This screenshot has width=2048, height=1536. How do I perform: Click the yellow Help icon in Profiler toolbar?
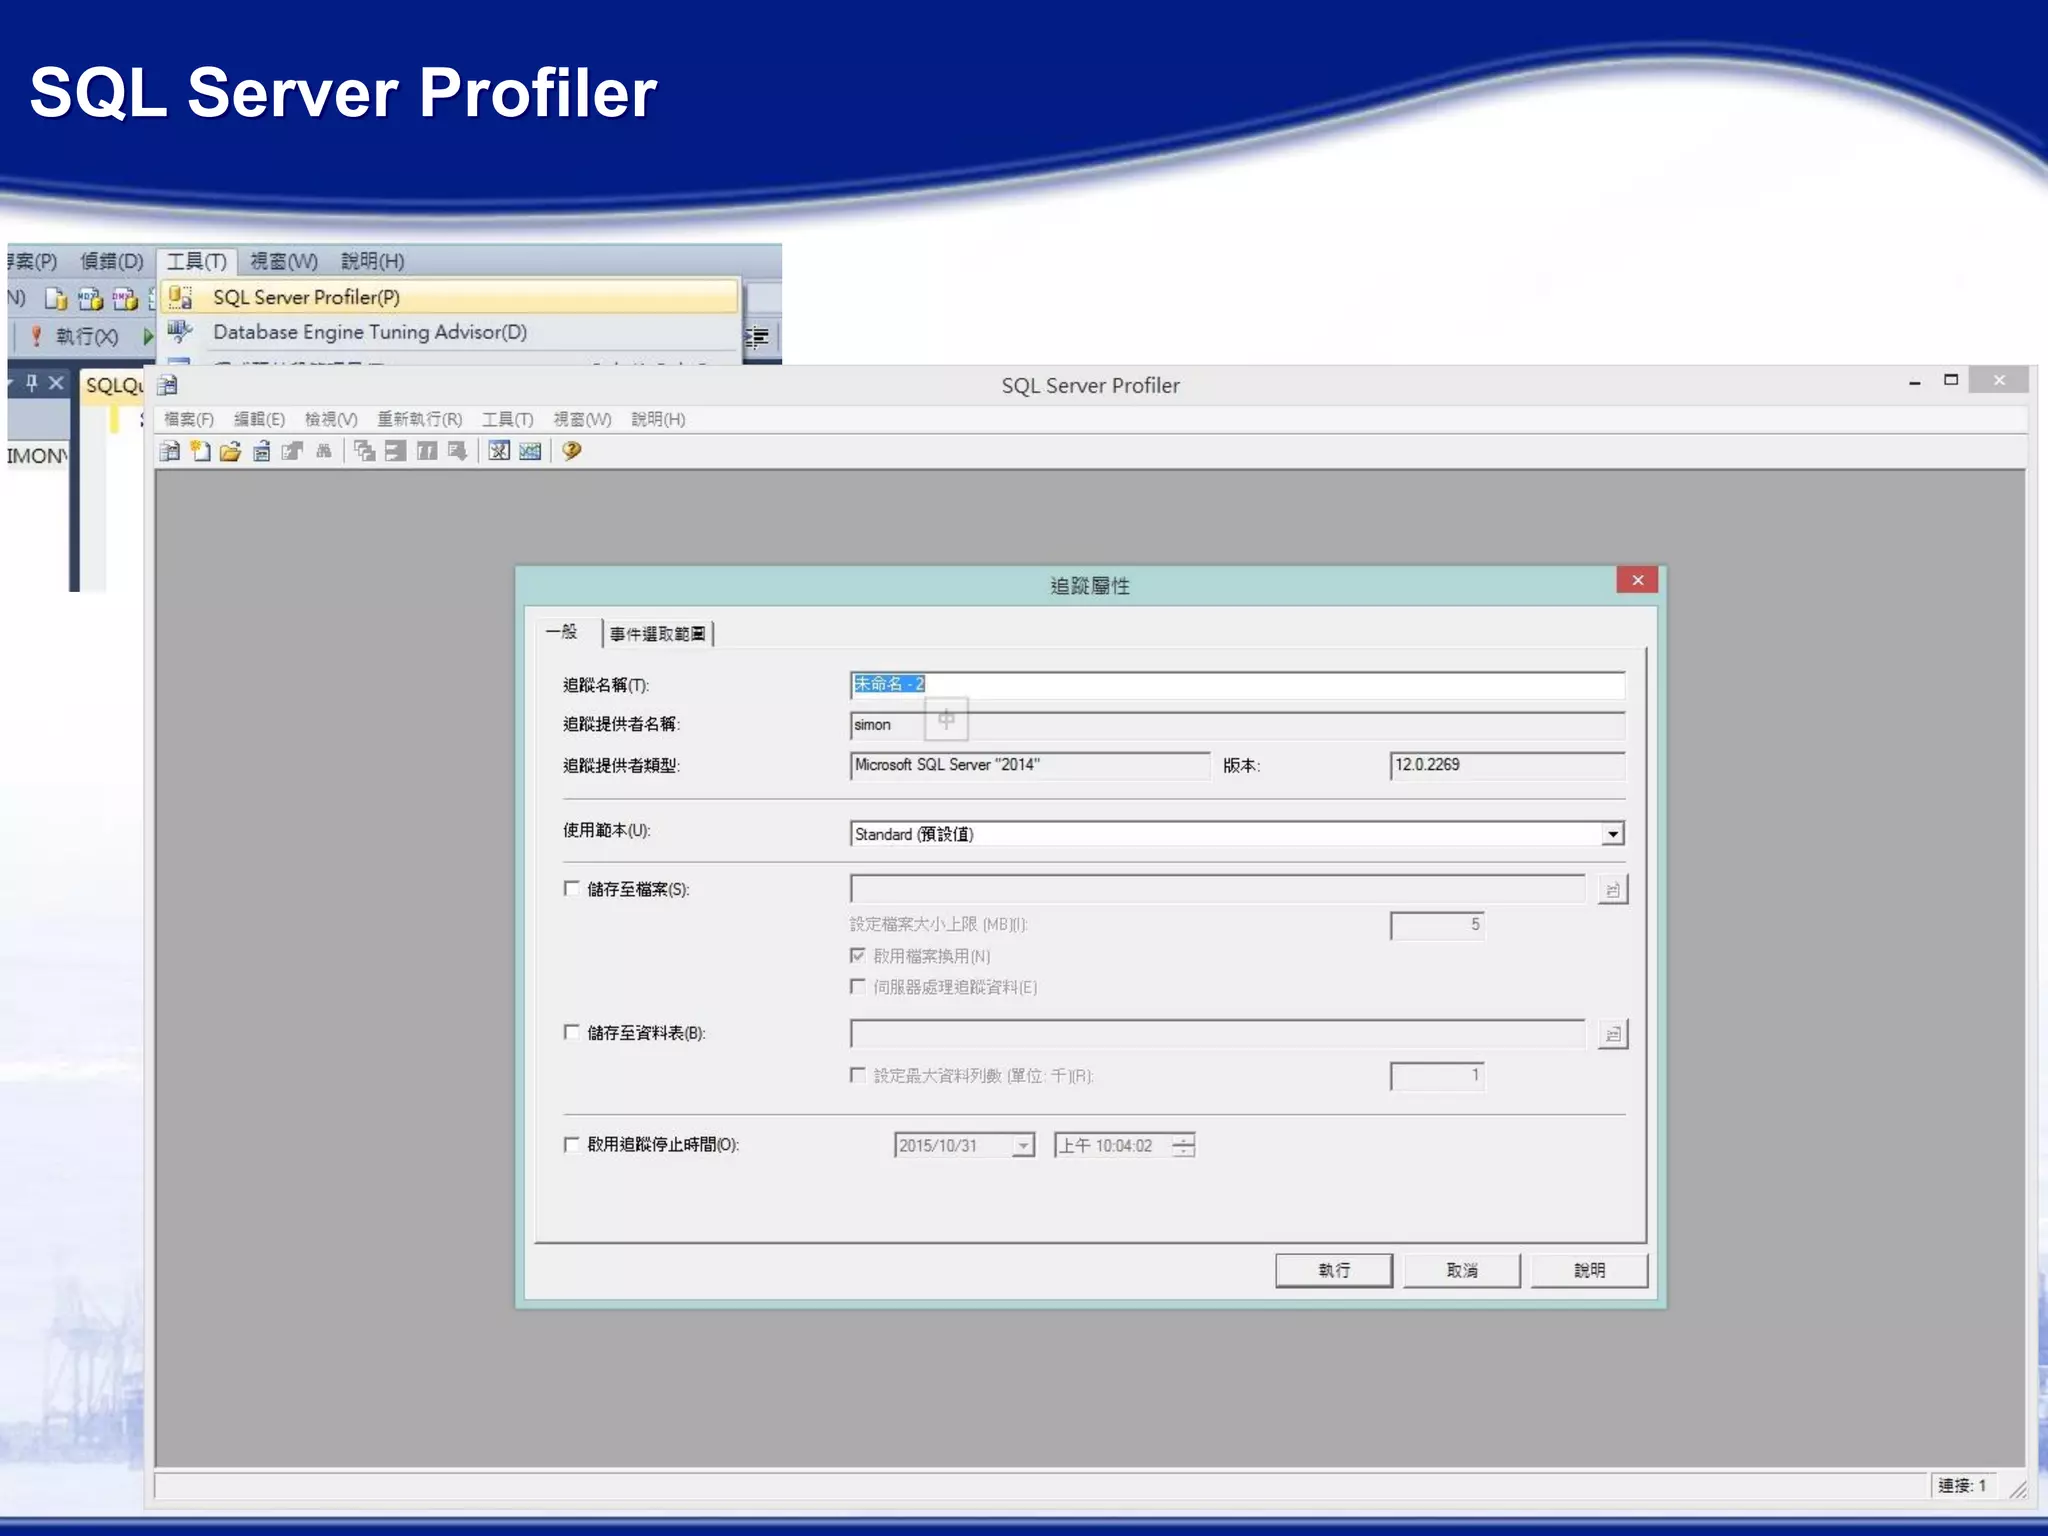[x=572, y=451]
